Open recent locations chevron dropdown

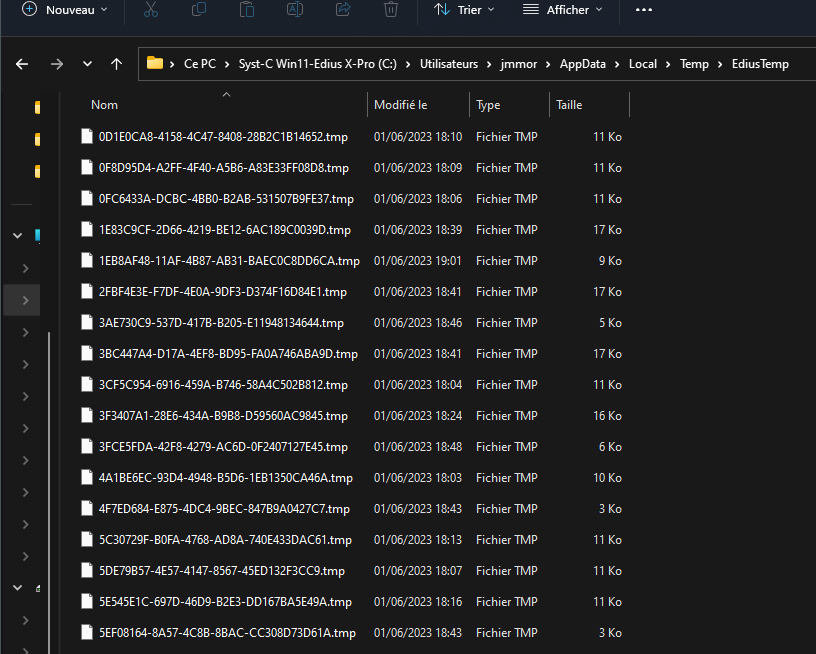pyautogui.click(x=87, y=64)
